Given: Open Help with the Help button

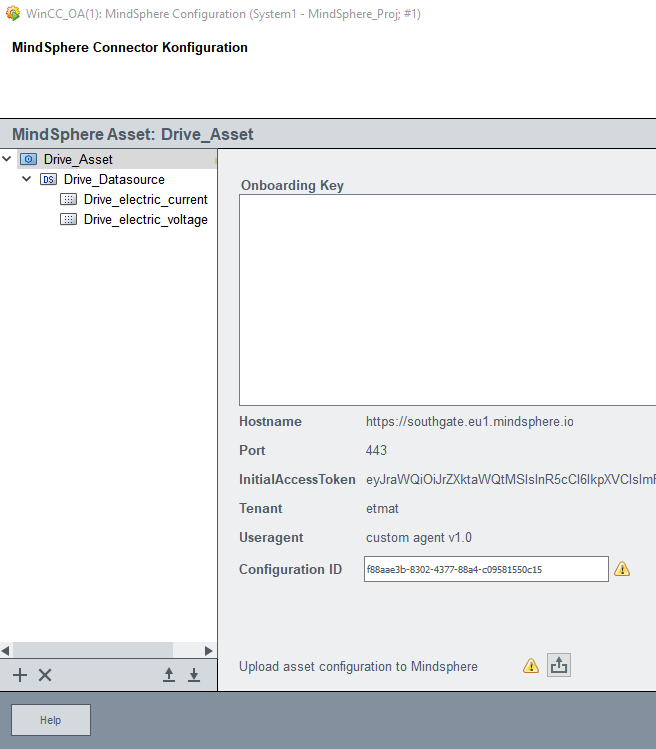Looking at the screenshot, I should [x=51, y=720].
